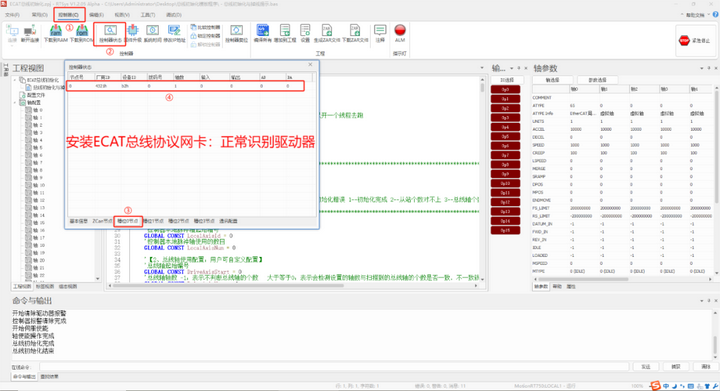Click the online command input field
Screen dimensions: 720x391
[x=333, y=366]
